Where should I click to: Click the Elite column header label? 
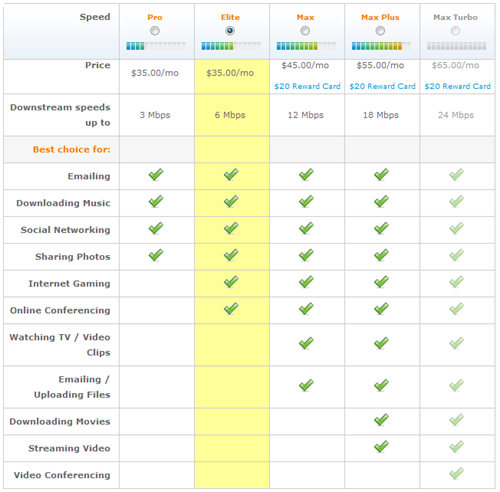tap(230, 17)
